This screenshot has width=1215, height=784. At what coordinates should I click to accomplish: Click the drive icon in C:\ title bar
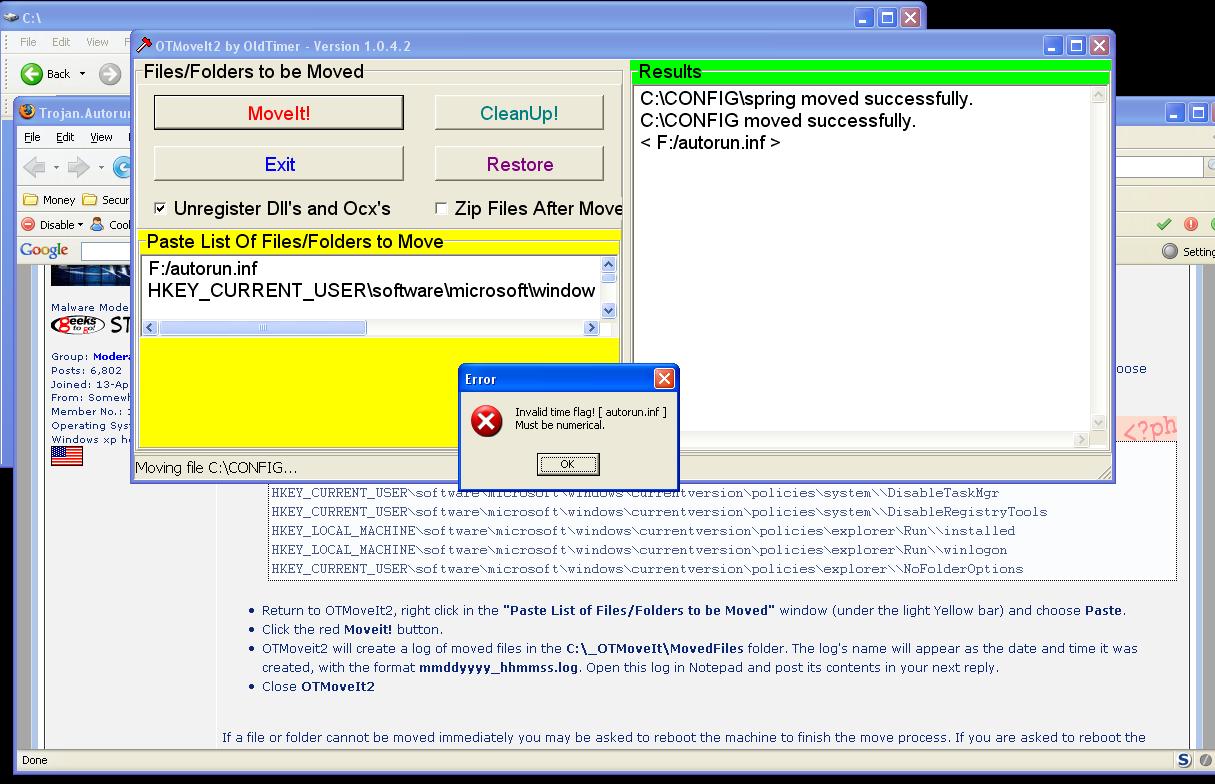point(11,18)
